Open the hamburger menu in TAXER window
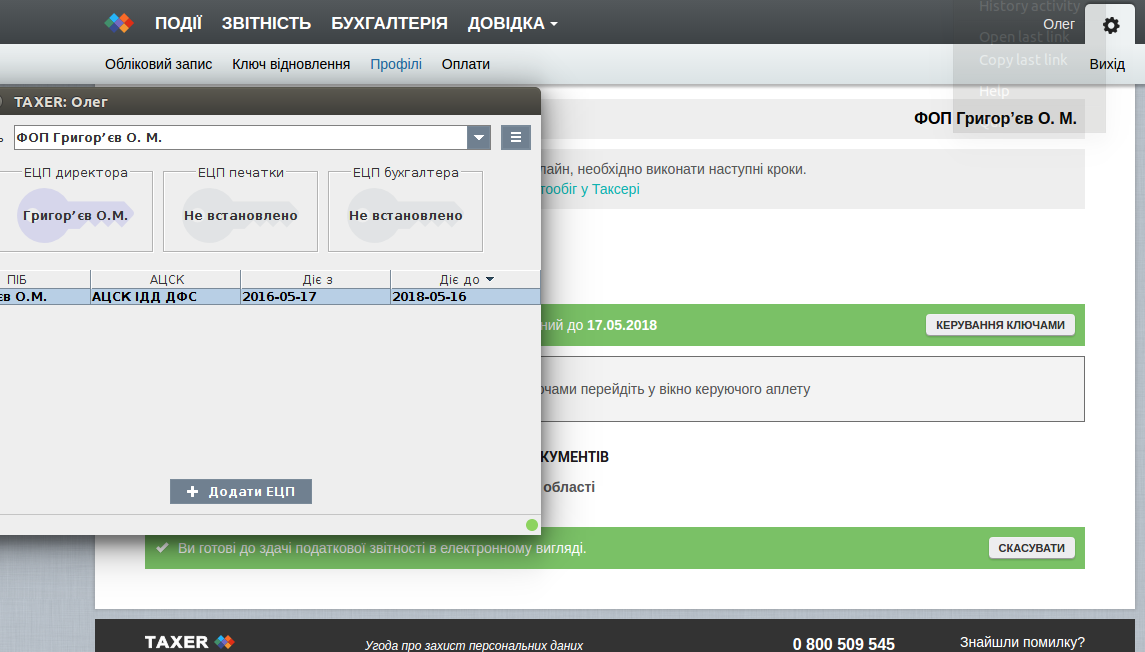 pyautogui.click(x=516, y=137)
